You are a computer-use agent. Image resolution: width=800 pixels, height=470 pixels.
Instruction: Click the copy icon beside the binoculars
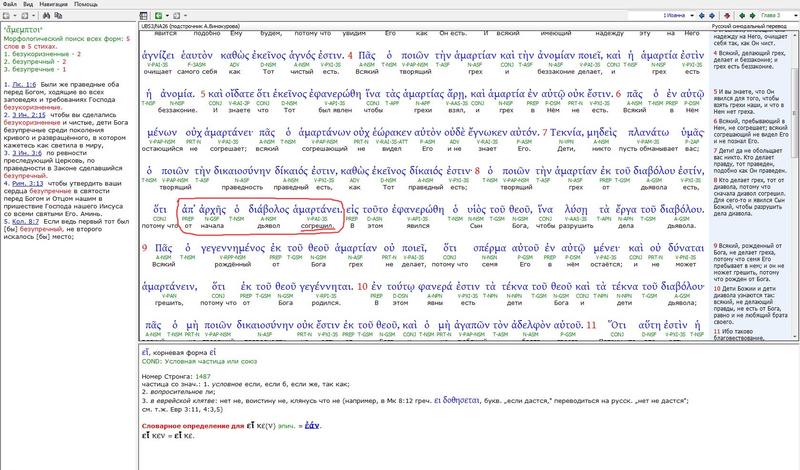coord(58,16)
